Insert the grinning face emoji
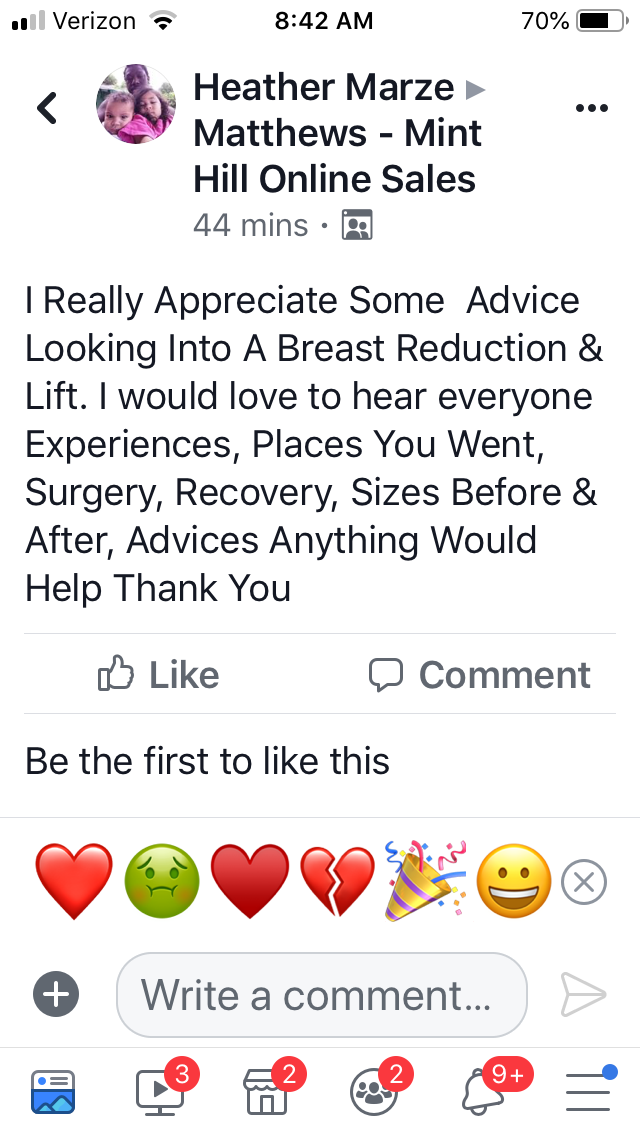 (514, 882)
